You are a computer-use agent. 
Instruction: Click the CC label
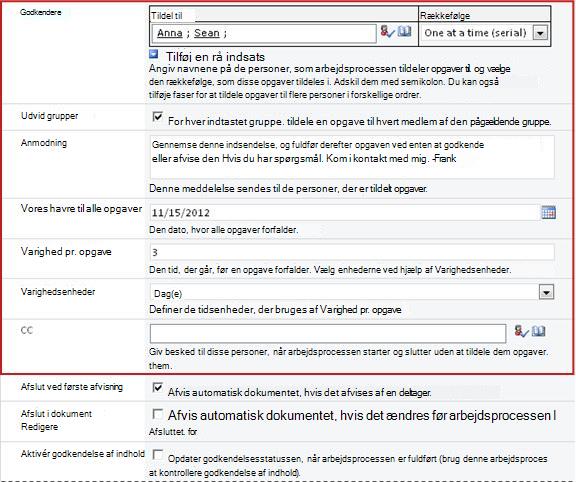(x=27, y=330)
